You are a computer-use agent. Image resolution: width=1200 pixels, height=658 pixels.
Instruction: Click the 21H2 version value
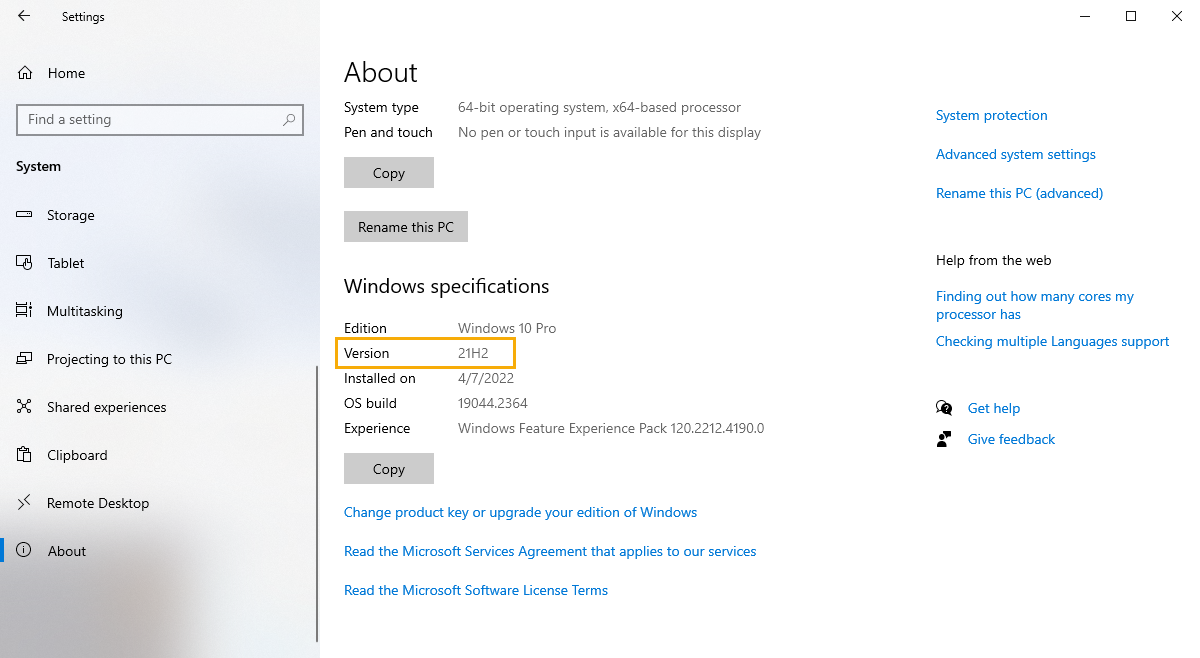point(472,353)
